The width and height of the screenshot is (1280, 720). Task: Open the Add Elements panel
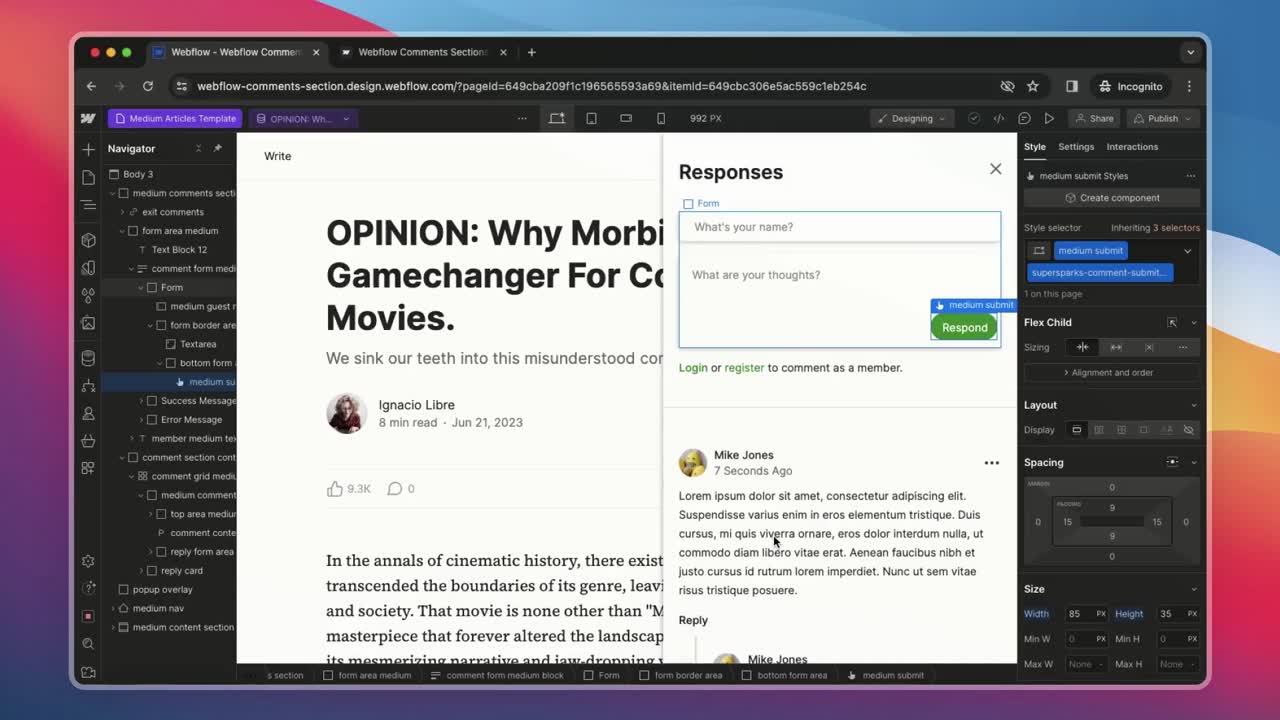point(88,149)
